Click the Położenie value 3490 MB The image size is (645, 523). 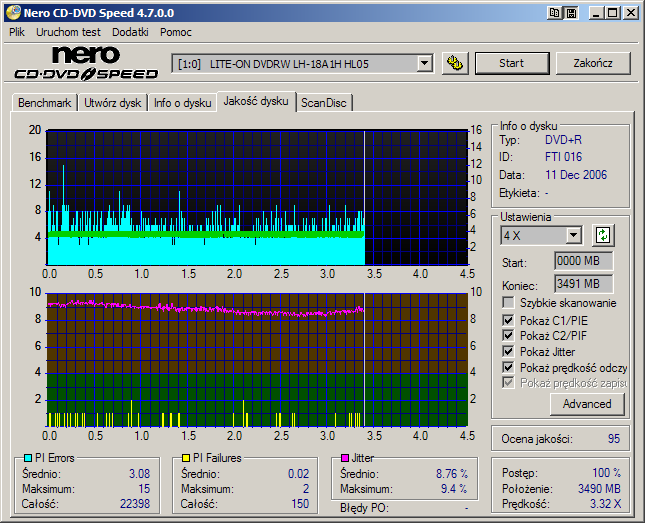pos(599,488)
